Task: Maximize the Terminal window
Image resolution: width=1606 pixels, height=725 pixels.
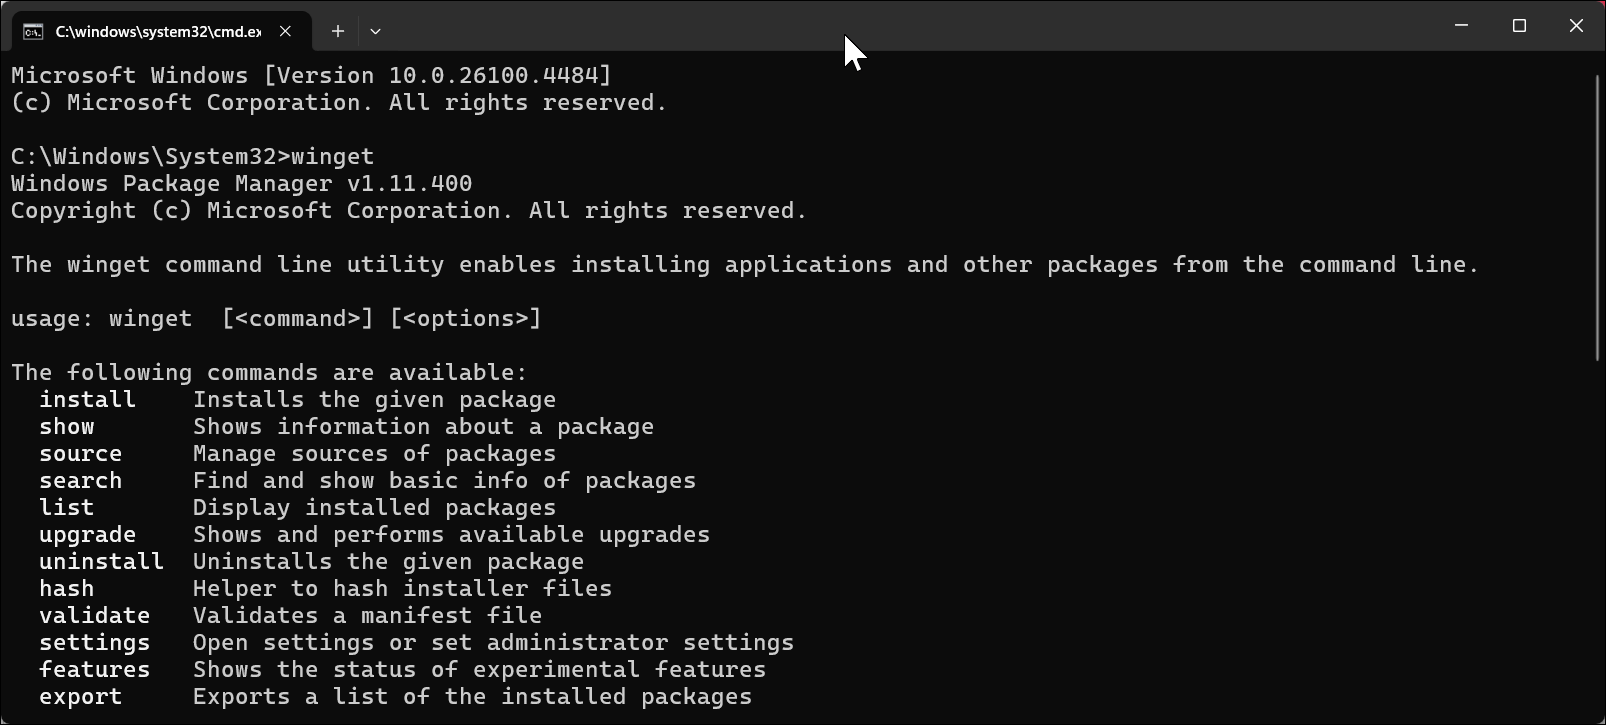Action: (x=1519, y=25)
